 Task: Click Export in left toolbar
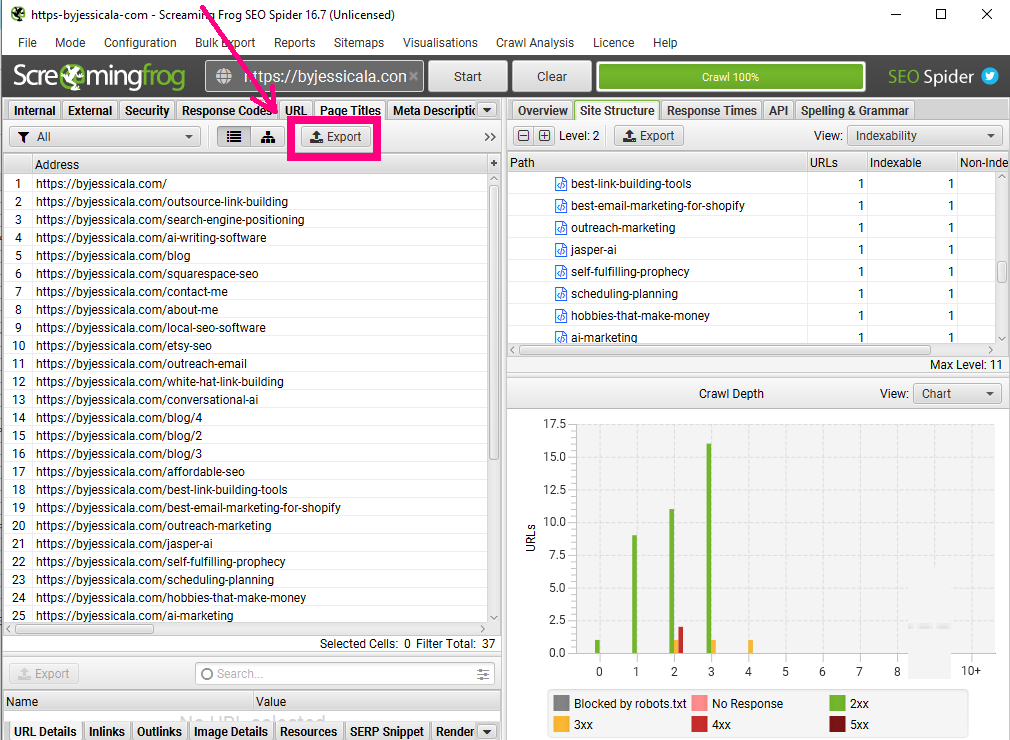[x=336, y=137]
